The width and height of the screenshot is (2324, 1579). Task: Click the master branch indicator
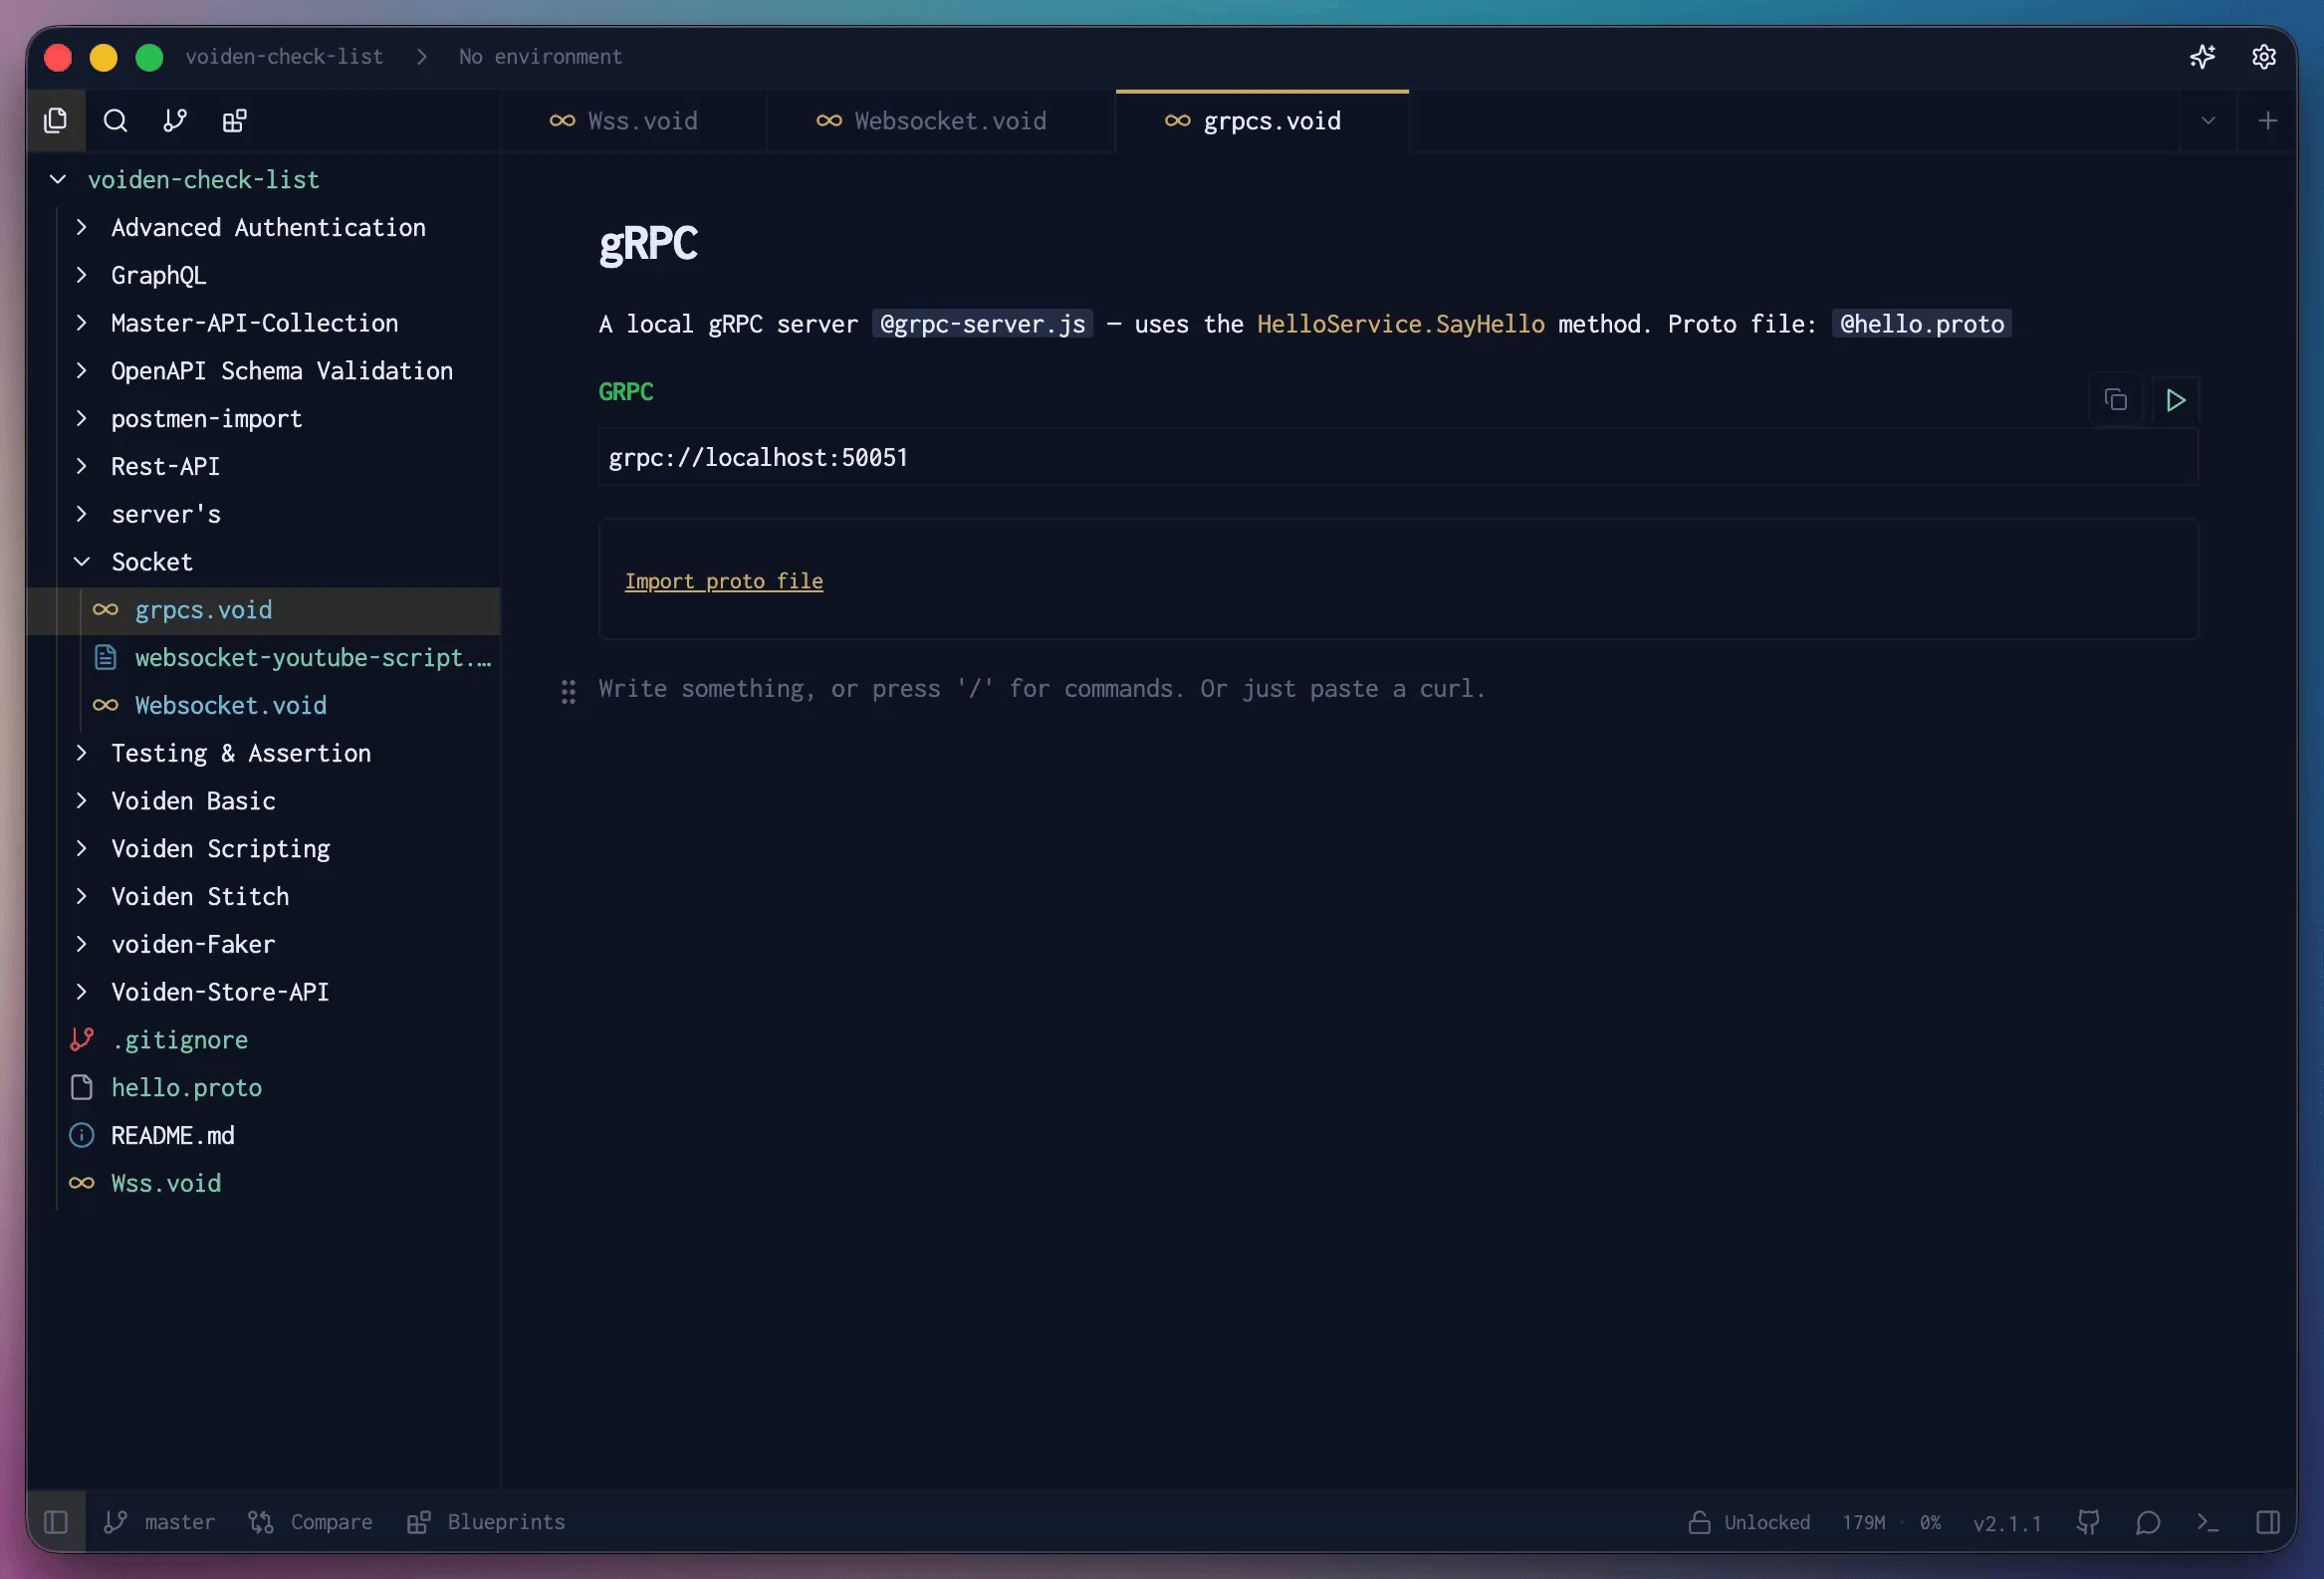tap(159, 1521)
